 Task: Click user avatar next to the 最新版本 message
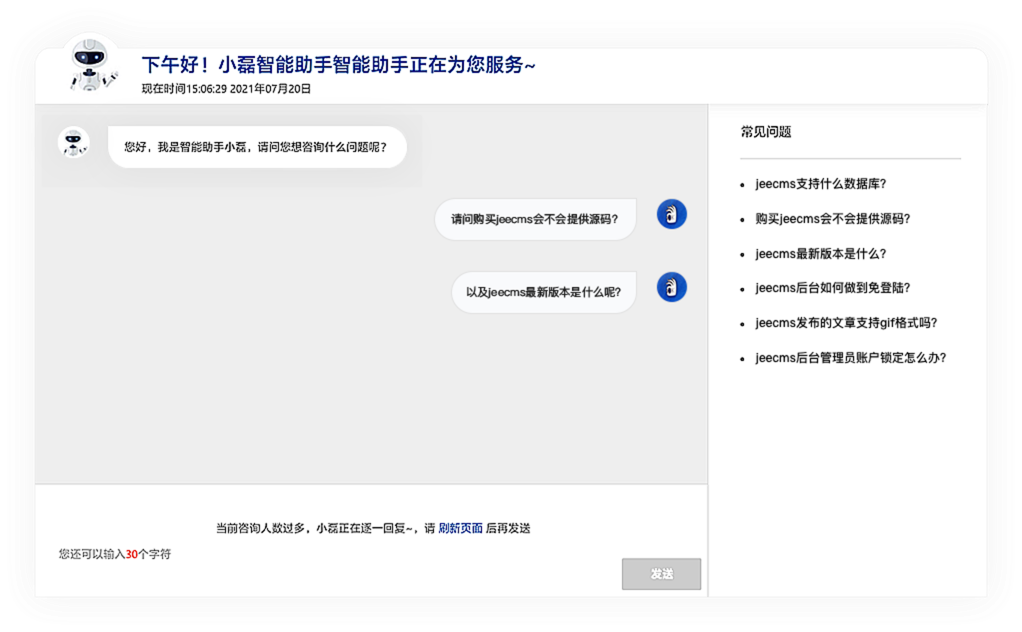(x=671, y=287)
